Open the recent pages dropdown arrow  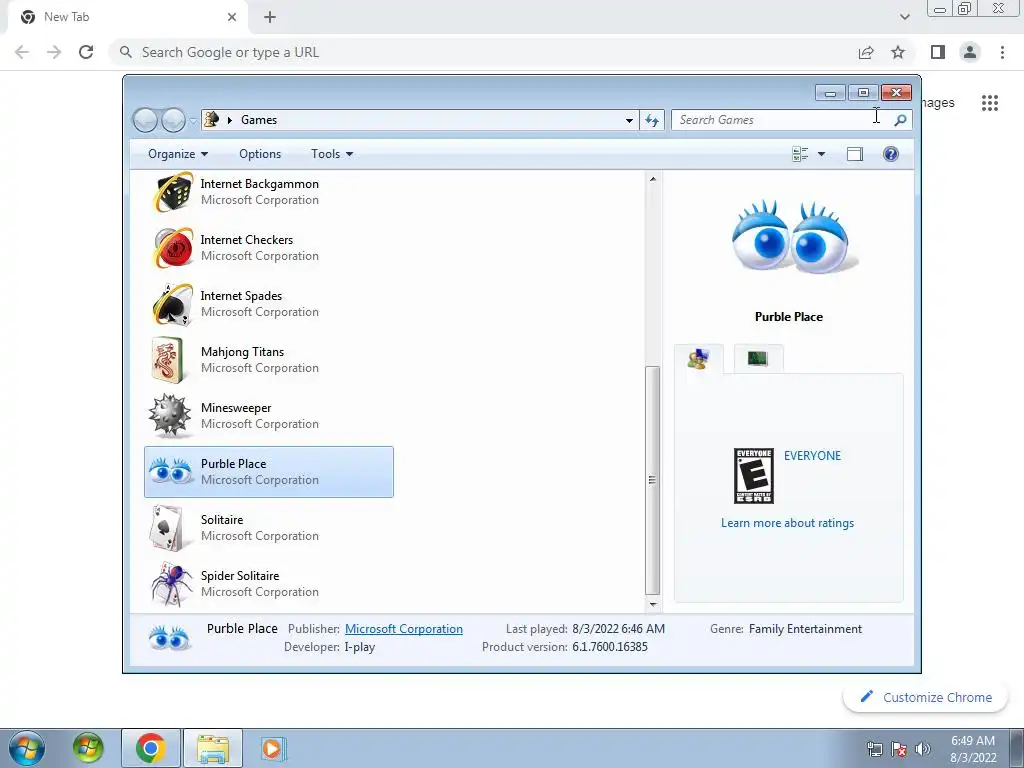pyautogui.click(x=193, y=121)
